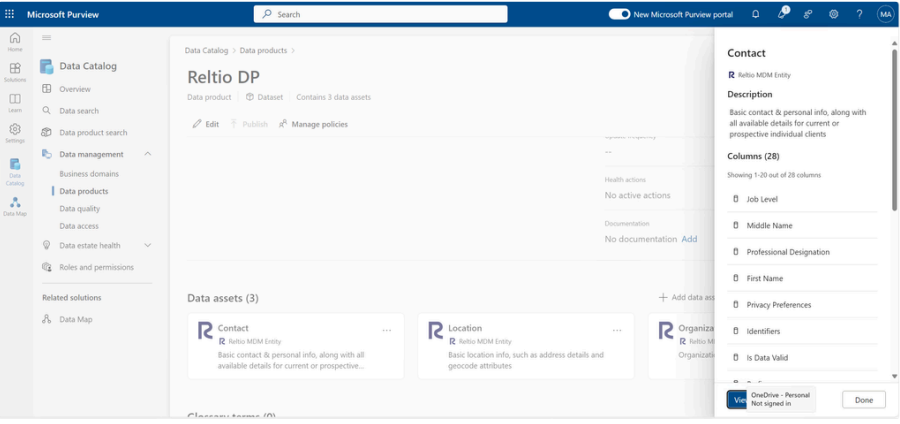Open the Home icon in left rail
Image resolution: width=900 pixels, height=424 pixels.
15,42
